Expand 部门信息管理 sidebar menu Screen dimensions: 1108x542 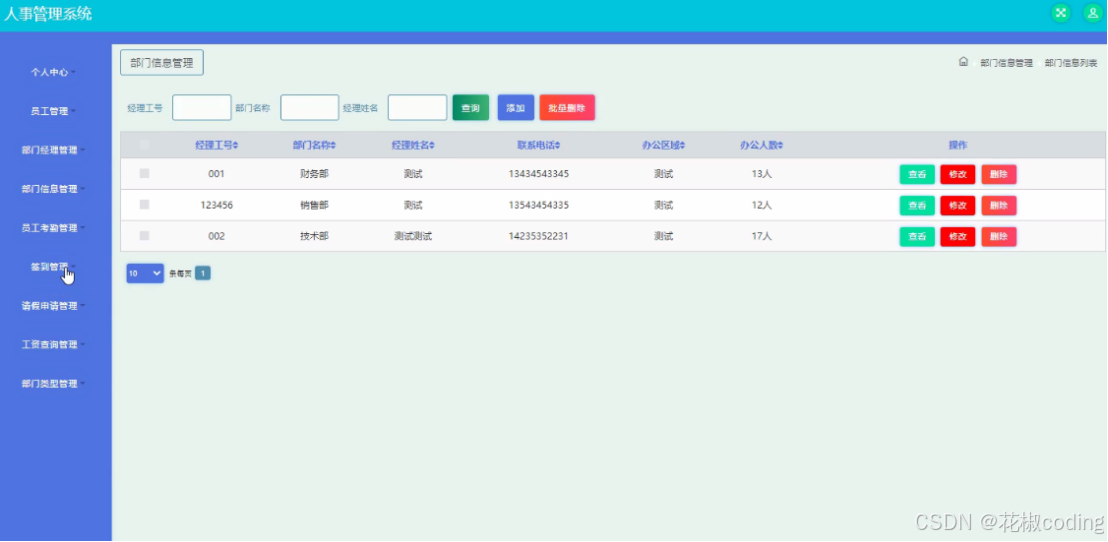tap(53, 189)
